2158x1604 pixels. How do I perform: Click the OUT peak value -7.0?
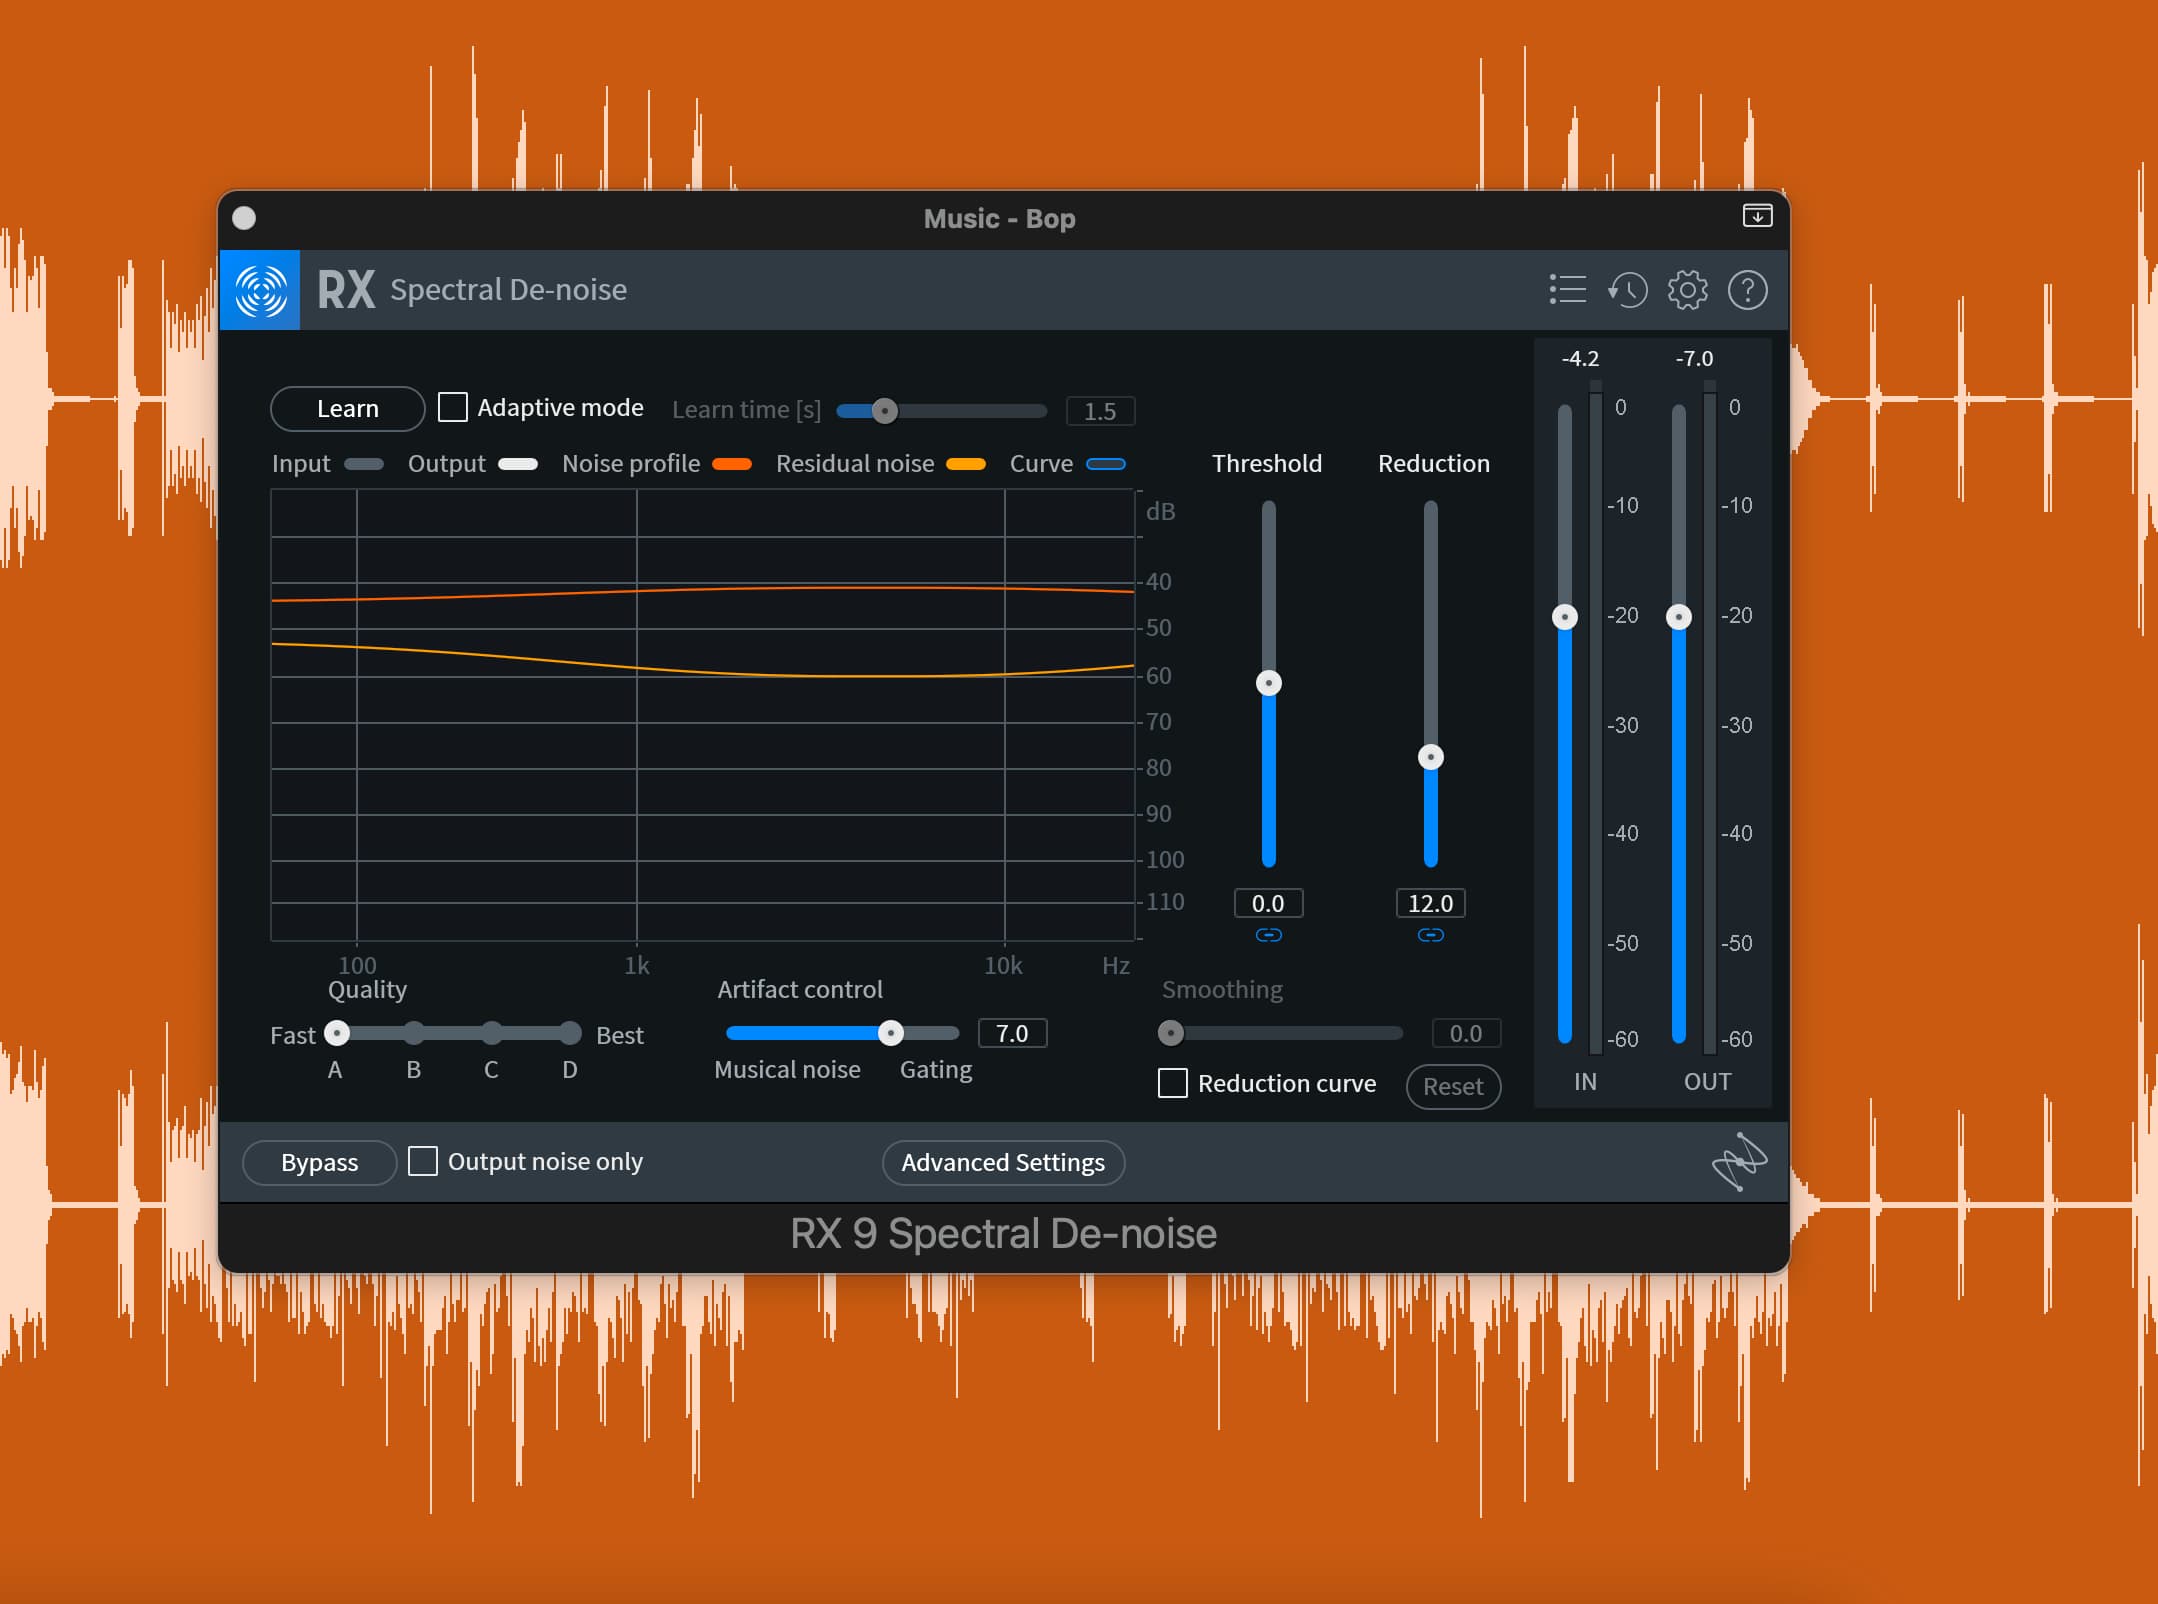(x=1694, y=358)
